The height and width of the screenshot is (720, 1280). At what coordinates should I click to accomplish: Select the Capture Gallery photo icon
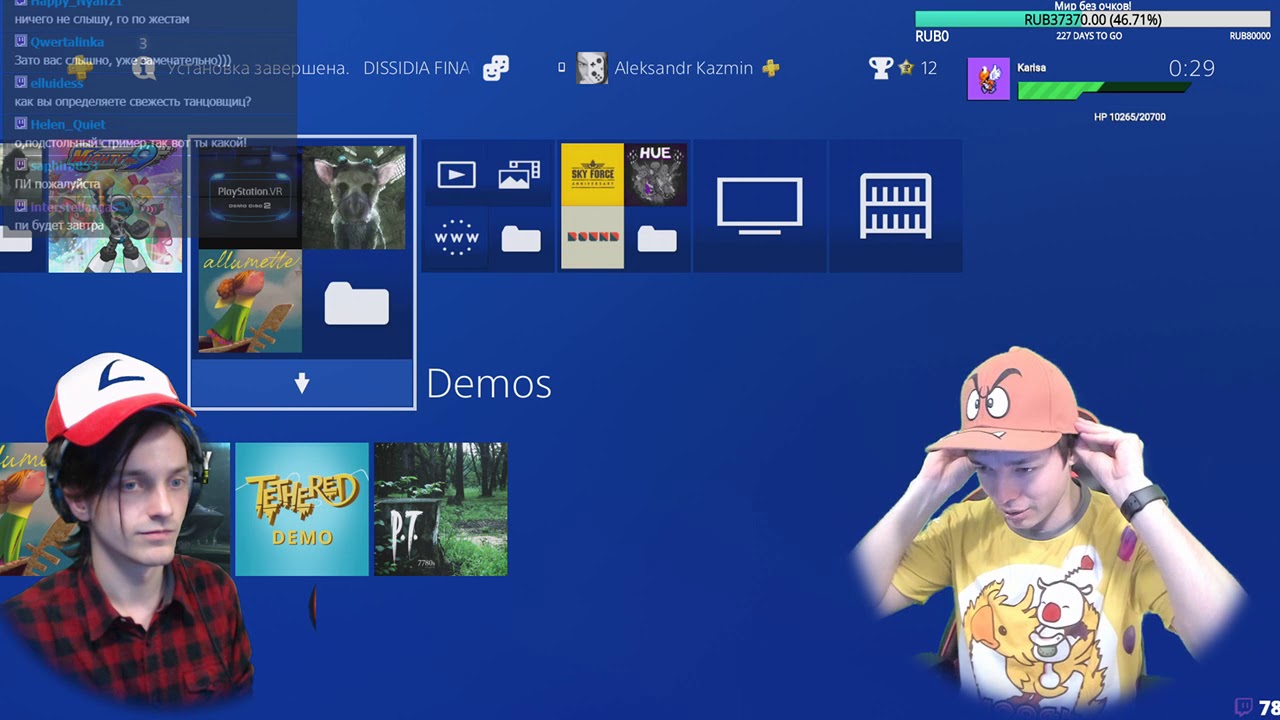click(x=520, y=175)
